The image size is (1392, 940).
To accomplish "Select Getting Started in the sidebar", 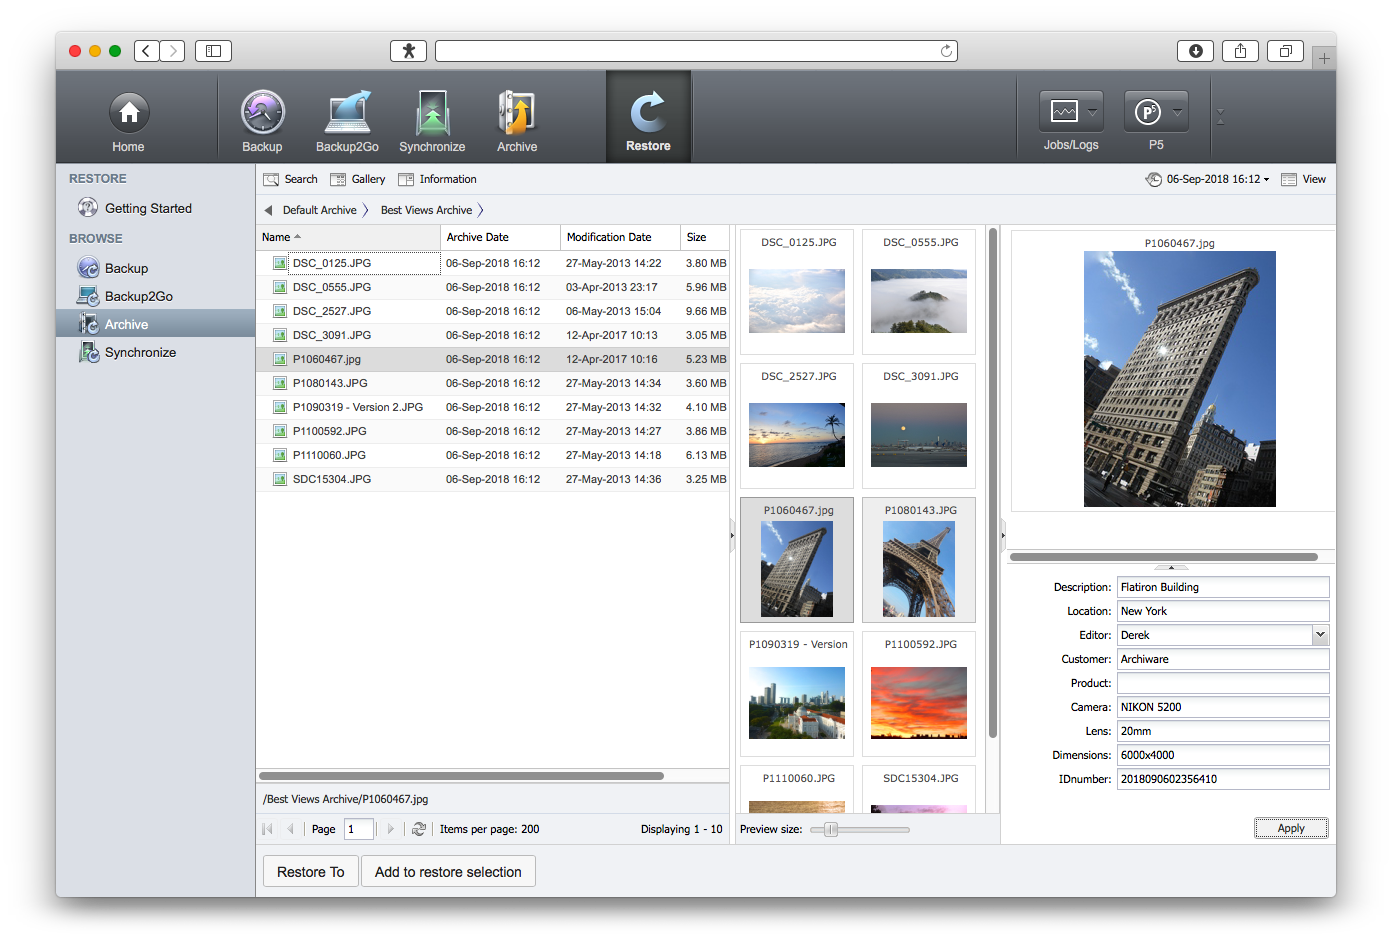I will tap(148, 209).
